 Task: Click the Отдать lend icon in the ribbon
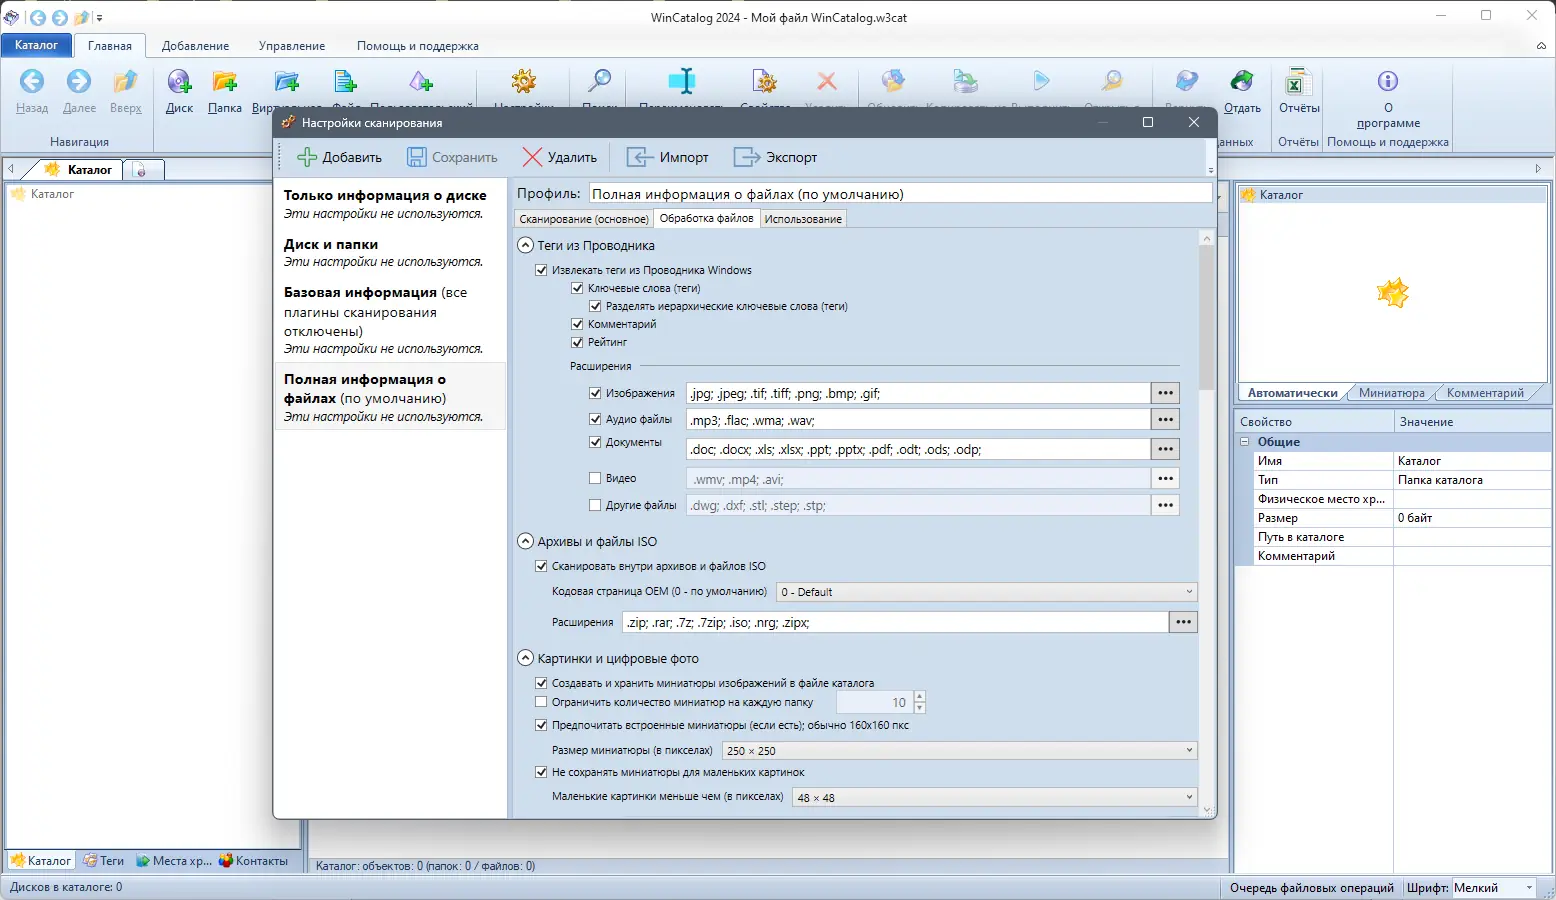1242,82
